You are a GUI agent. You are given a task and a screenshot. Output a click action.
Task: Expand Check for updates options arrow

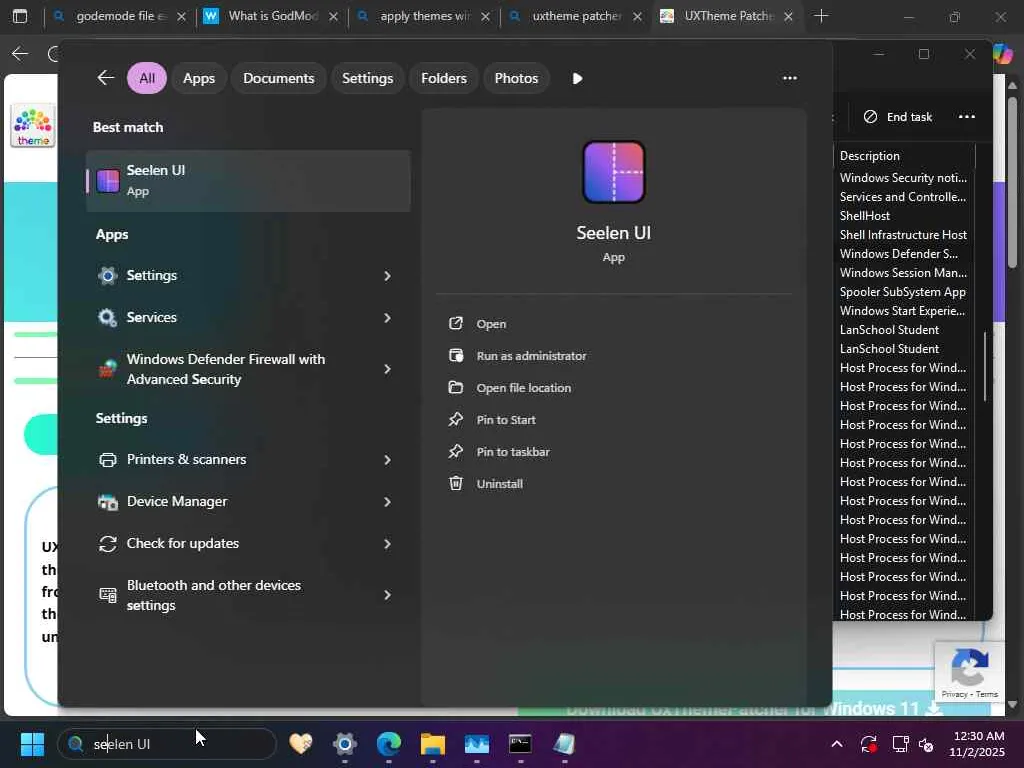[387, 543]
